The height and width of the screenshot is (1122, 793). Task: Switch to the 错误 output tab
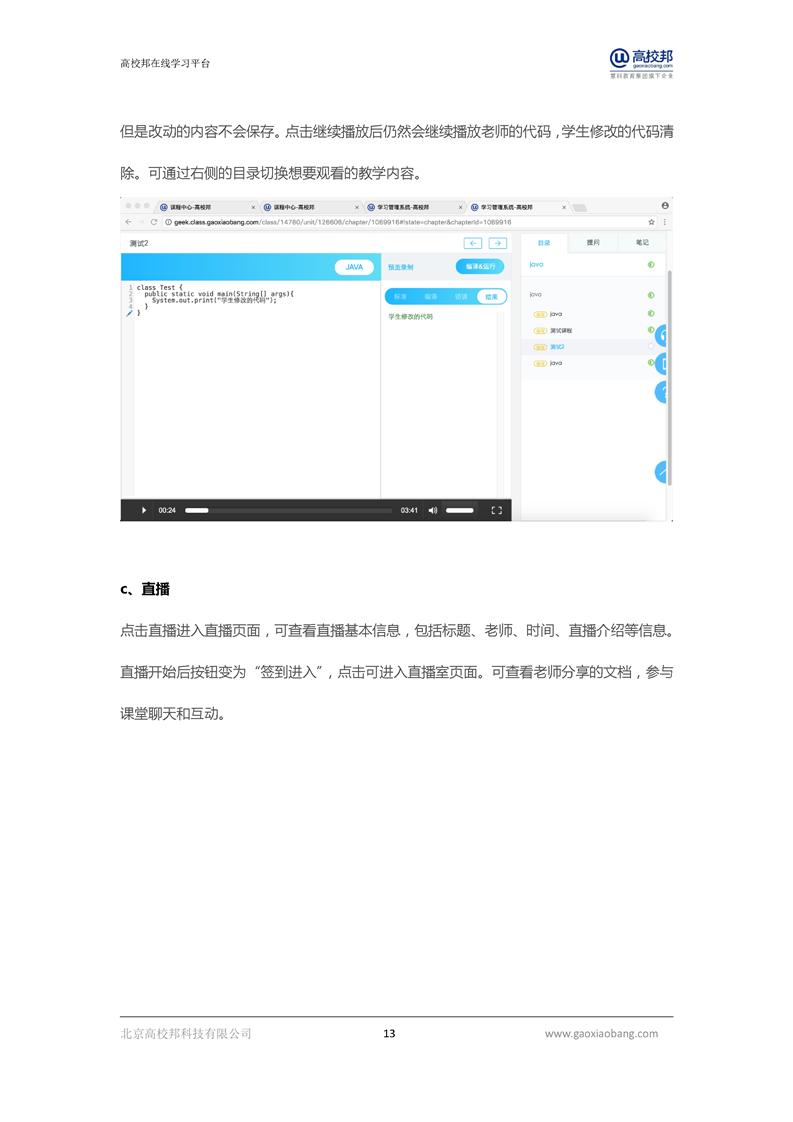(x=461, y=296)
